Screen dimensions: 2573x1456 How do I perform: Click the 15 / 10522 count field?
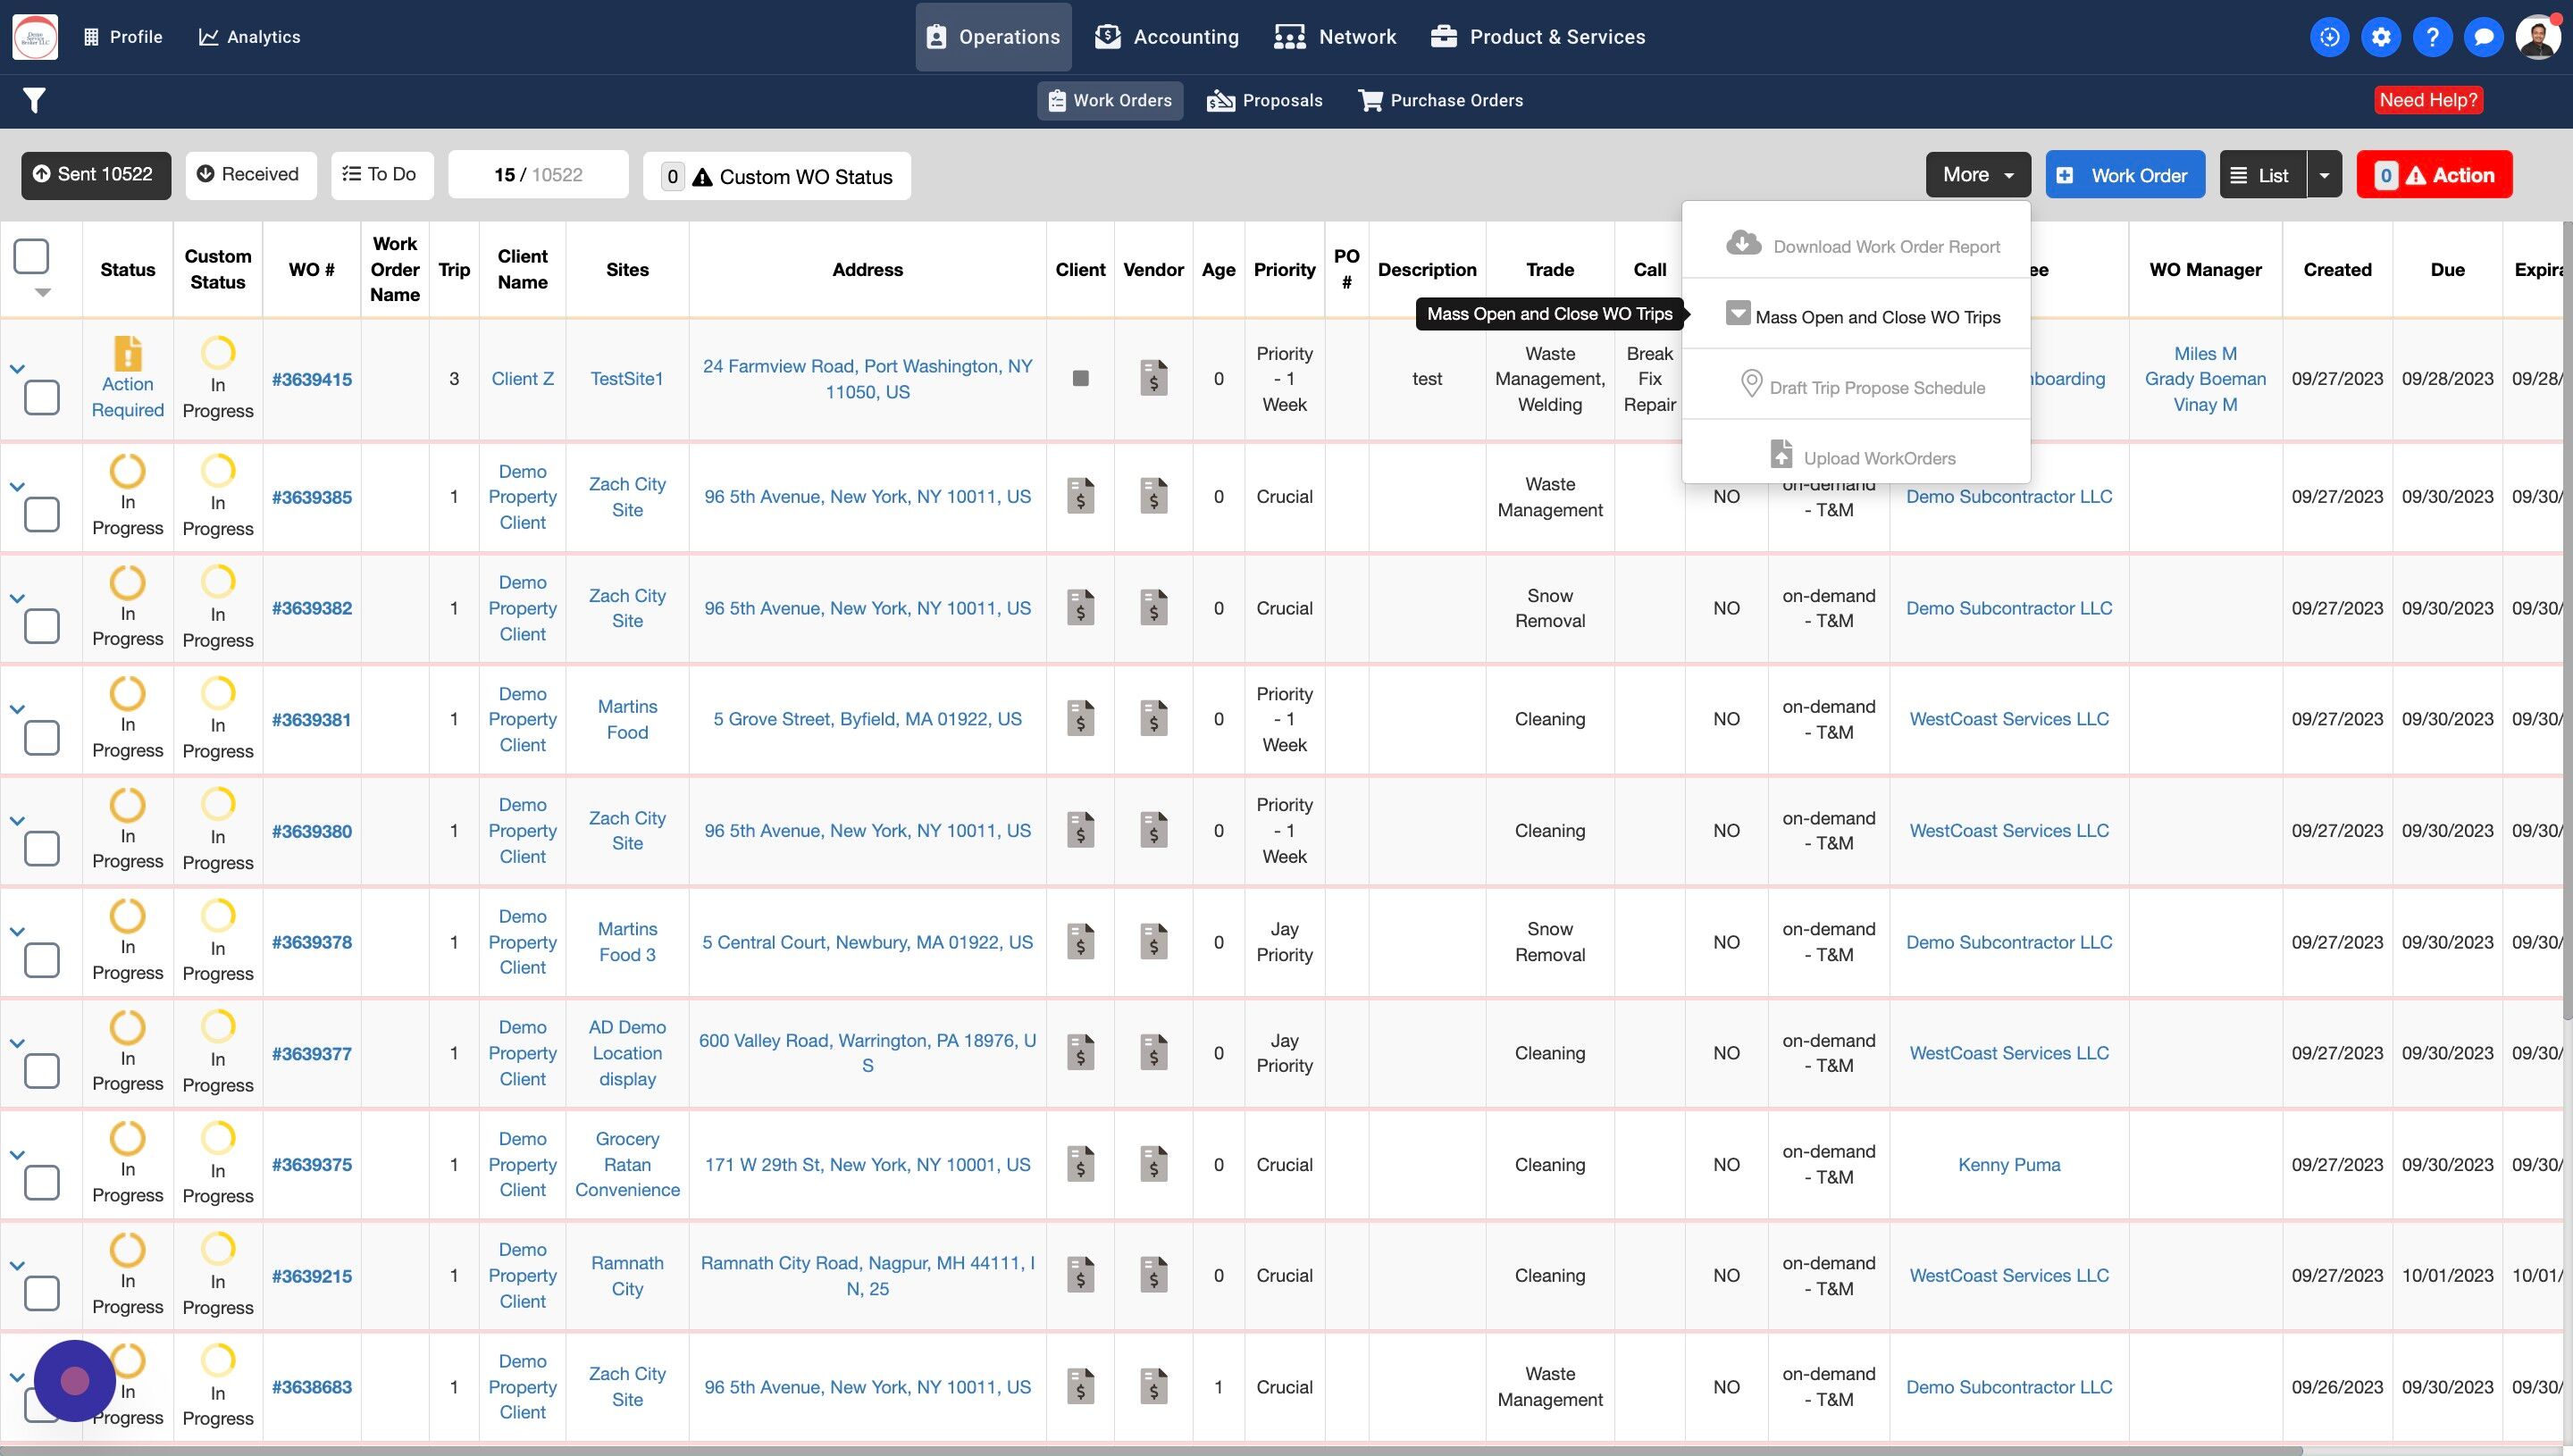[538, 175]
